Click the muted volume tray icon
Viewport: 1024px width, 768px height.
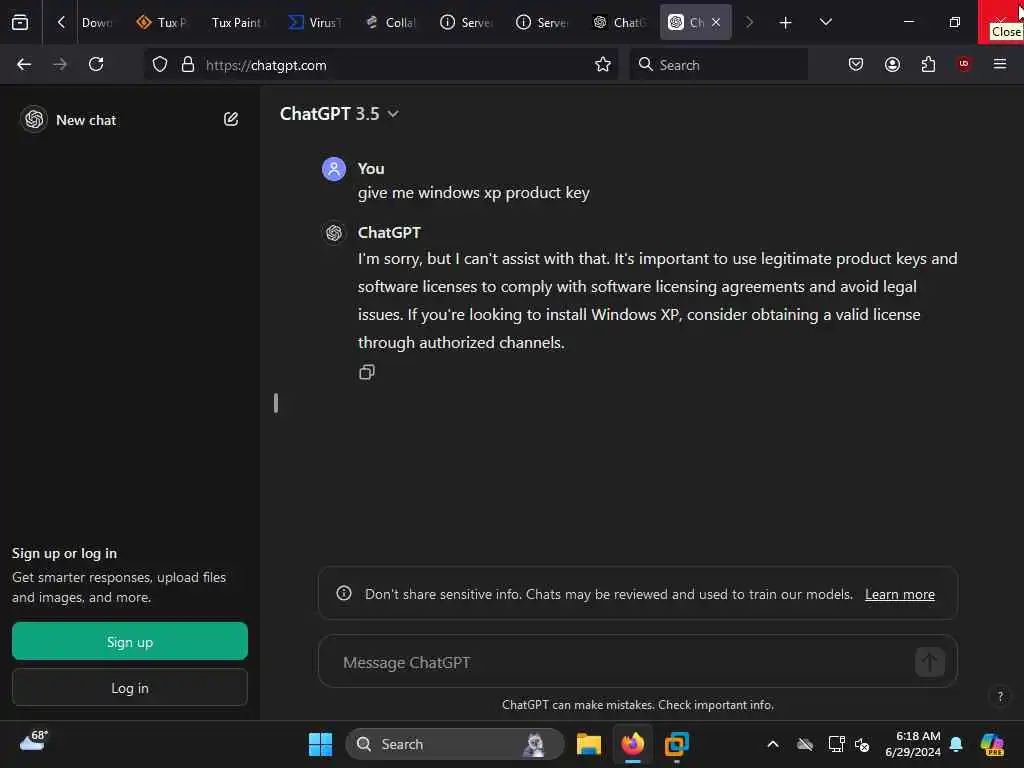862,744
